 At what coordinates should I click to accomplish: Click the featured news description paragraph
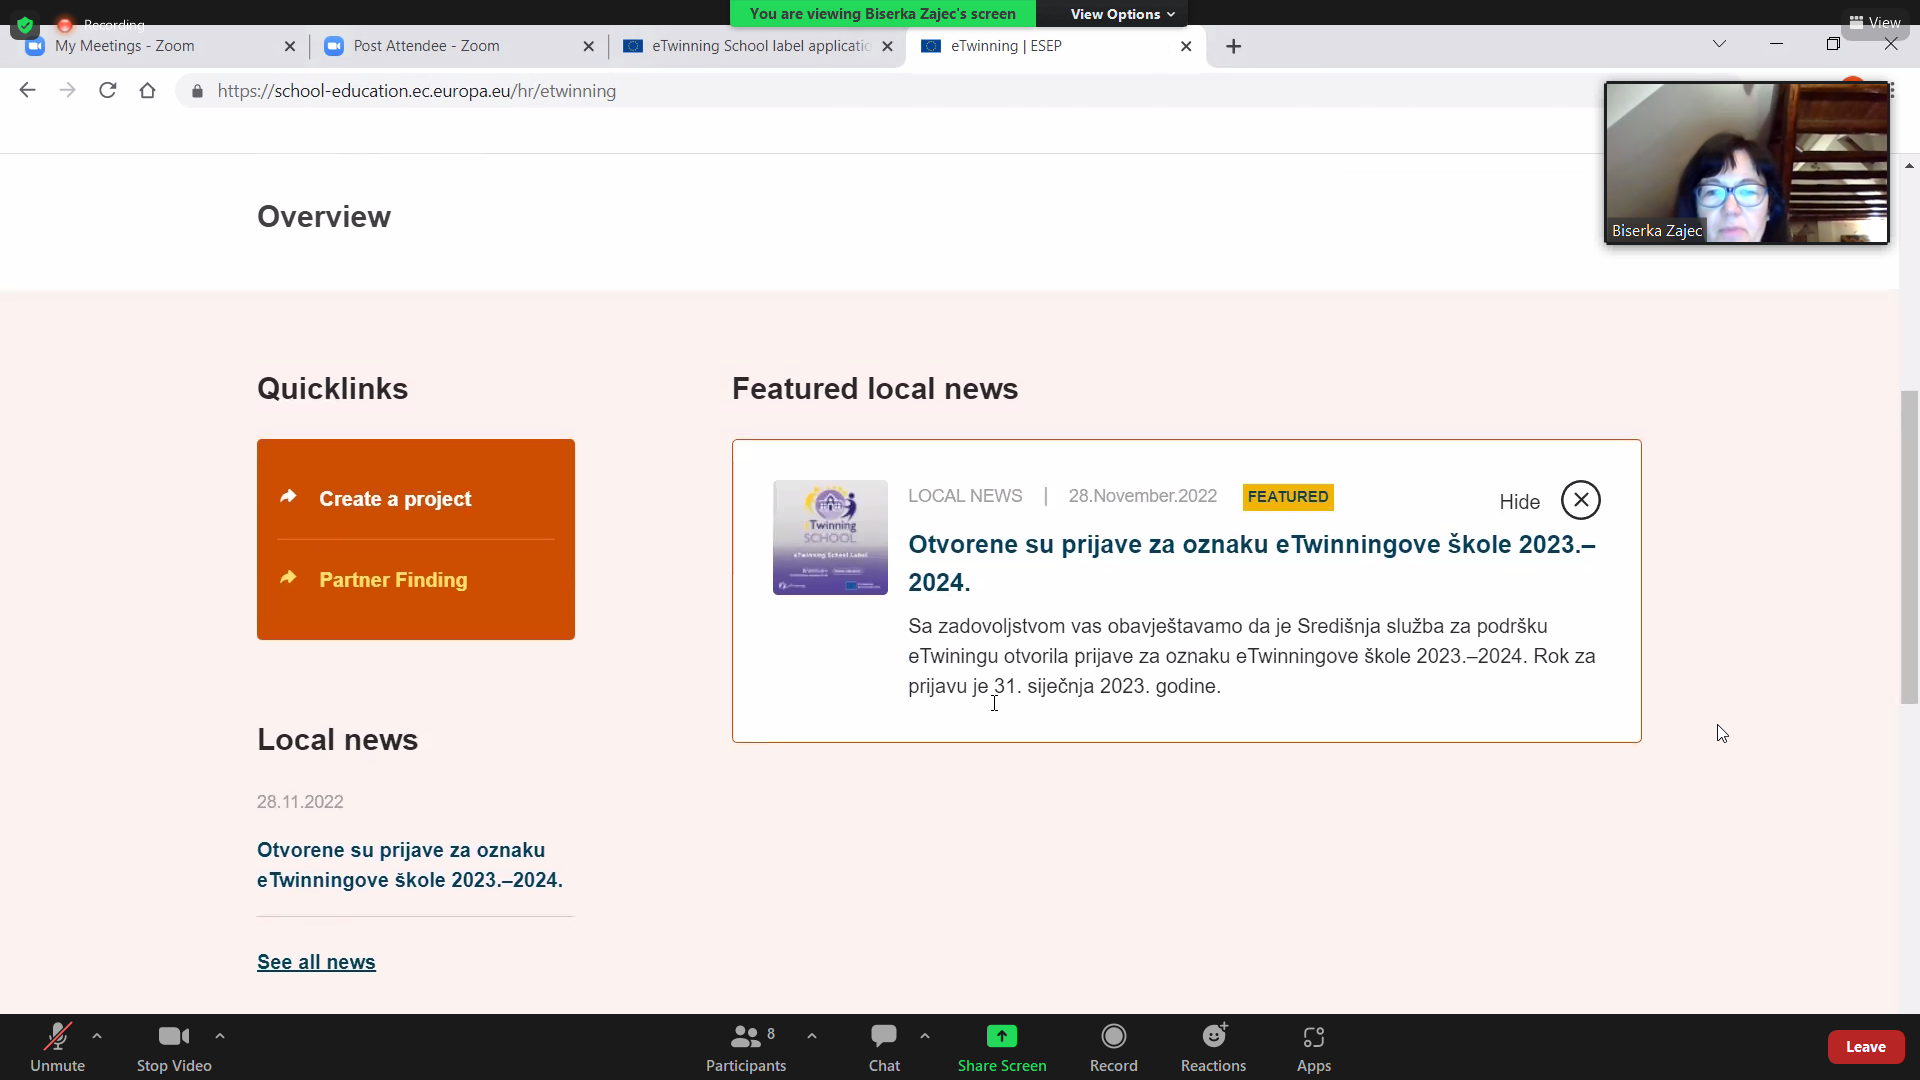pyautogui.click(x=1252, y=656)
